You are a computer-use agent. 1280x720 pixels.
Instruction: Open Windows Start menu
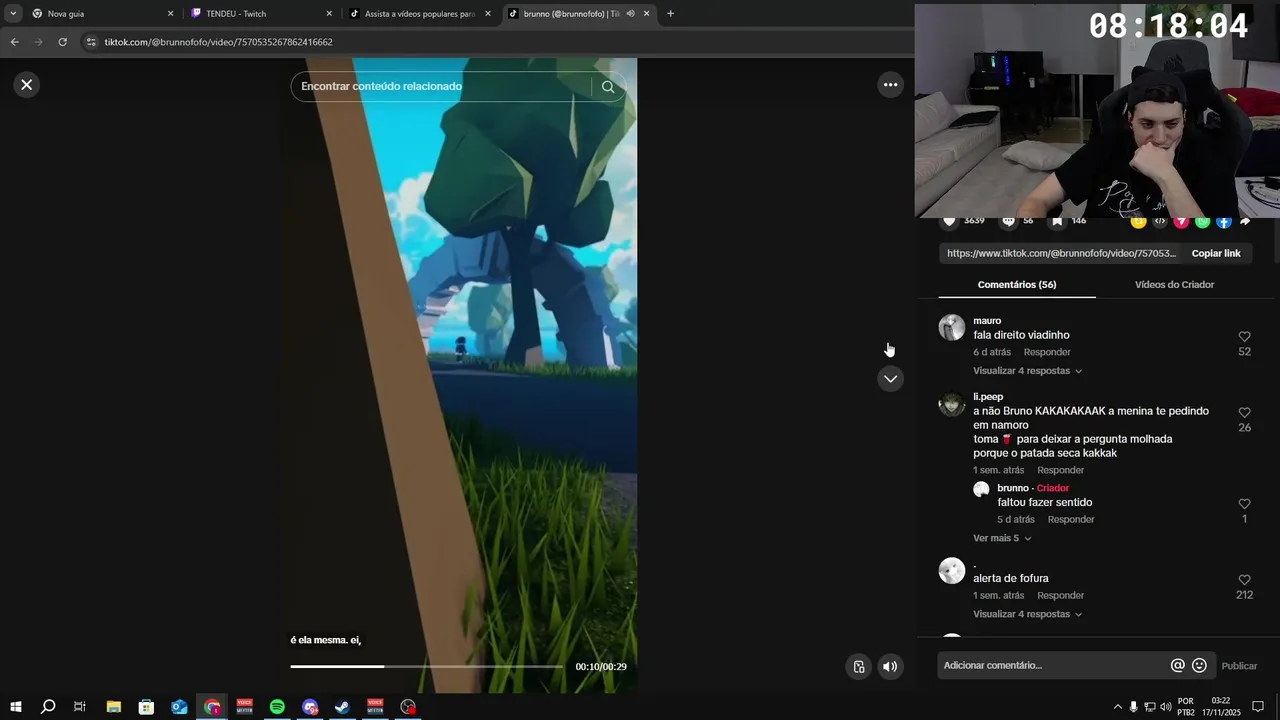pyautogui.click(x=15, y=707)
